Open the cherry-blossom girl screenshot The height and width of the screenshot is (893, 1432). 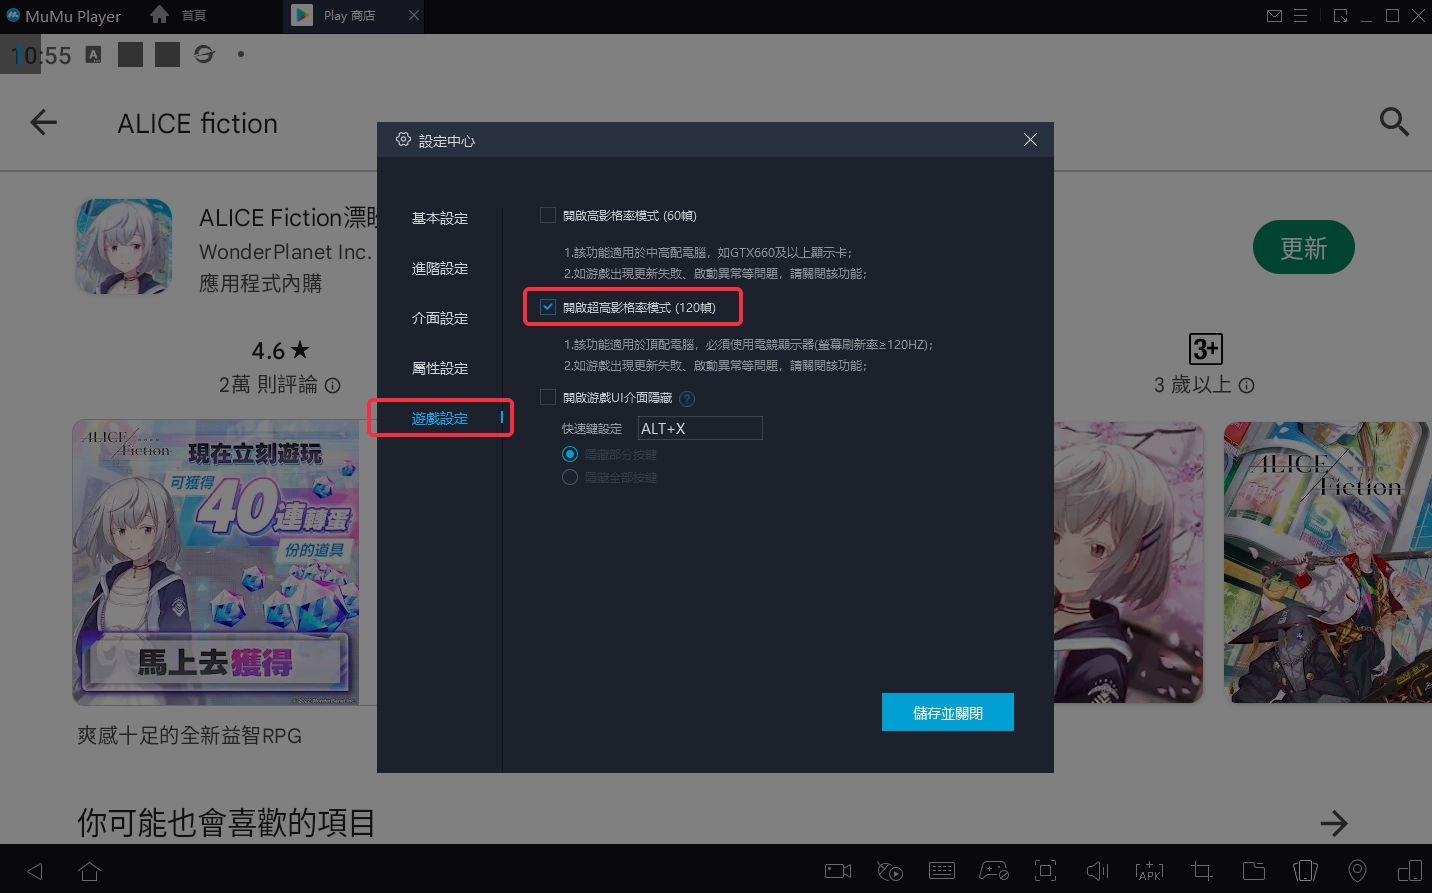tap(1128, 562)
